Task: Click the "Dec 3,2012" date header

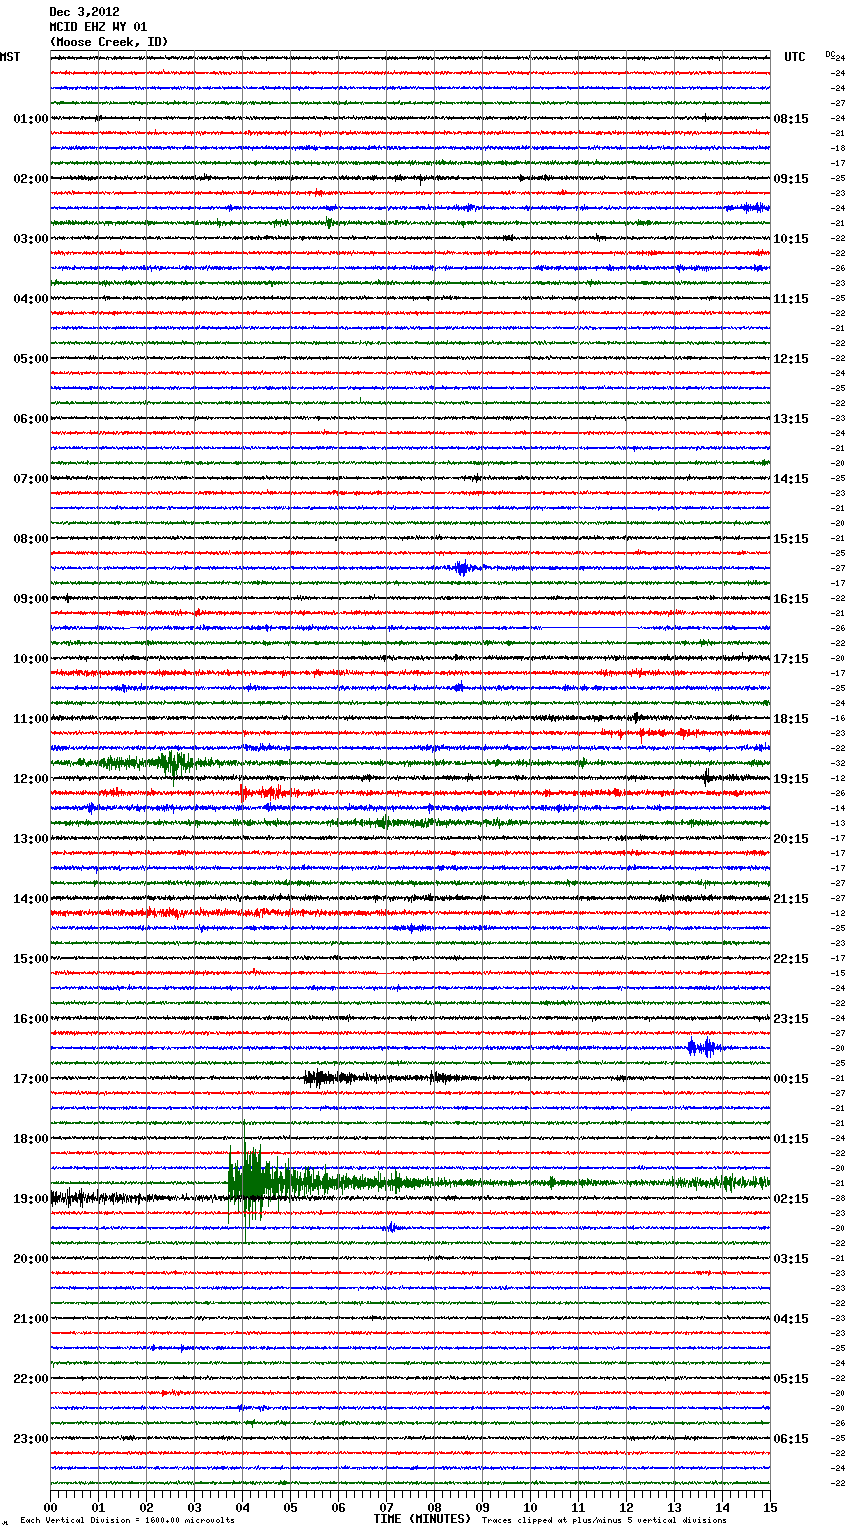Action: (84, 12)
